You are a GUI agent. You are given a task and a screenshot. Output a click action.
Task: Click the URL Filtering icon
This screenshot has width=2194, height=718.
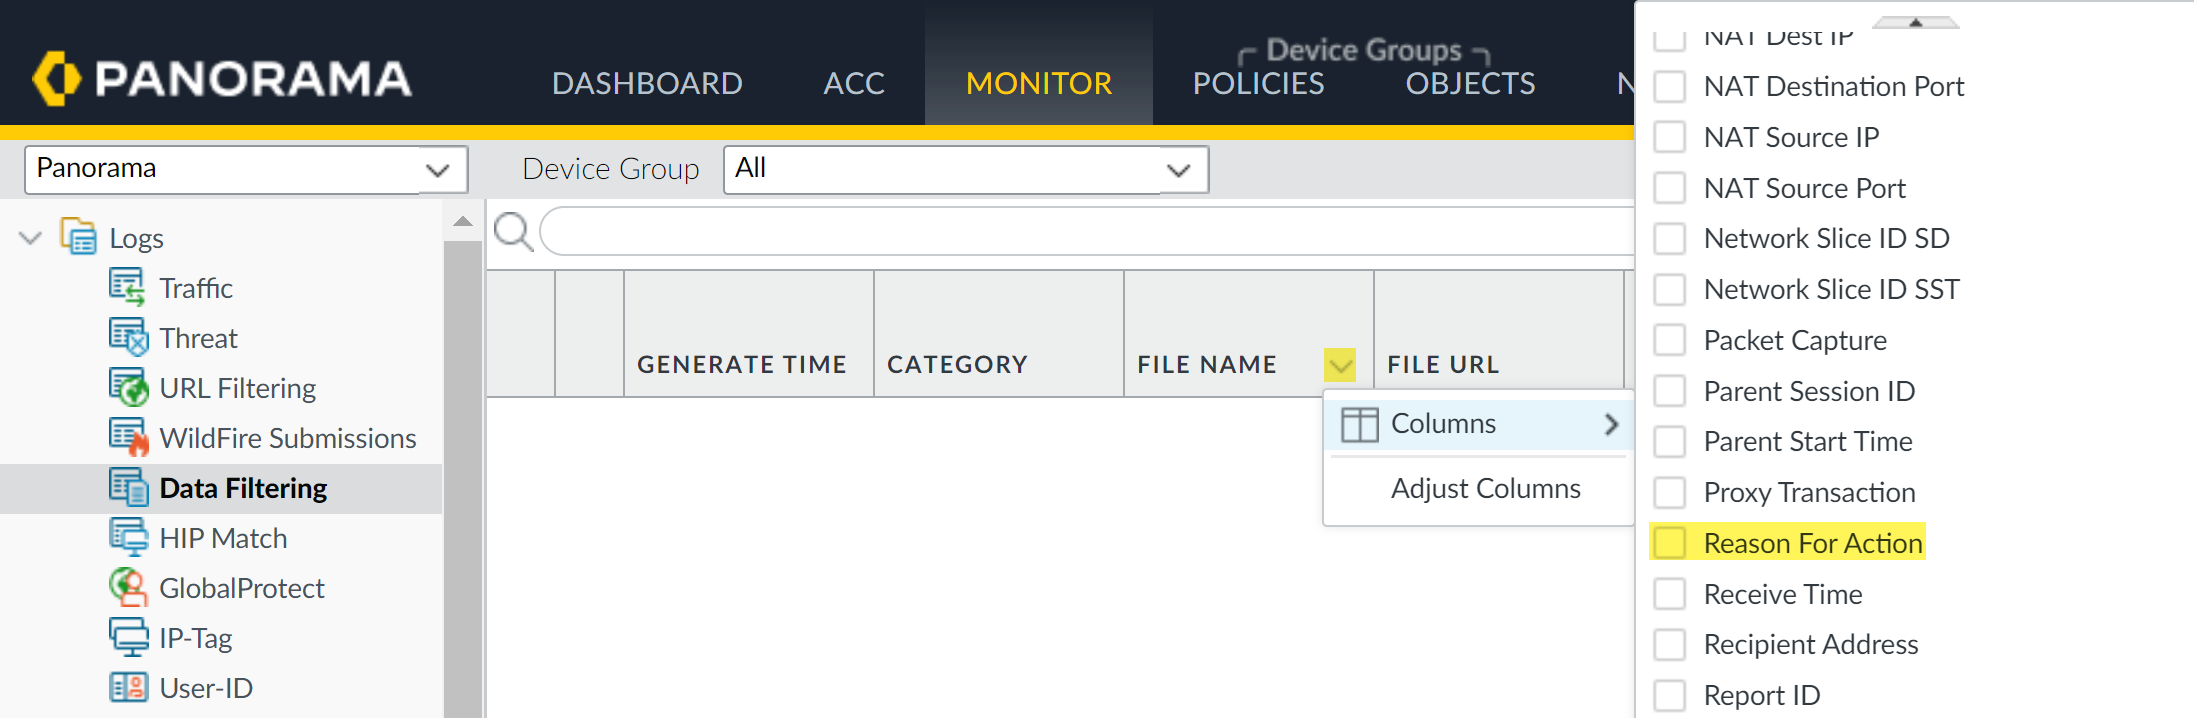pos(127,388)
